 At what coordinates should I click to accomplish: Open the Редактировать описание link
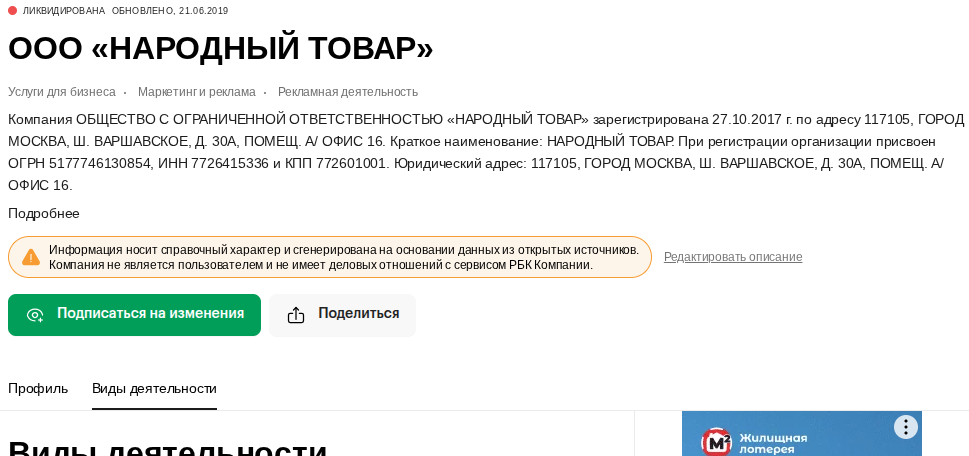(x=732, y=257)
